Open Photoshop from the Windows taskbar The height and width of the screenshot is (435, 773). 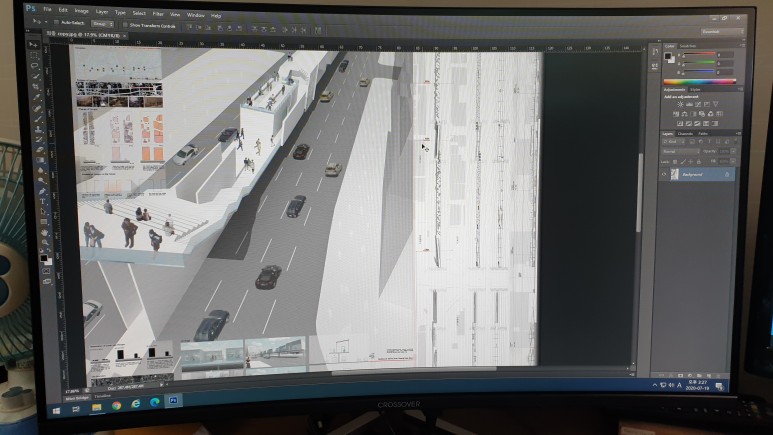point(175,401)
